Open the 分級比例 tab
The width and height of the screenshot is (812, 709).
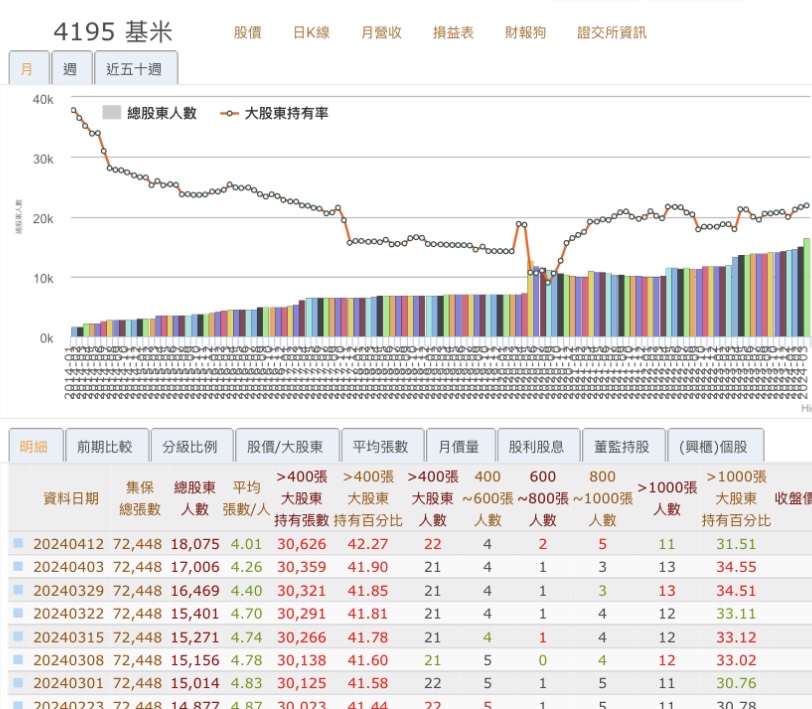coord(190,445)
